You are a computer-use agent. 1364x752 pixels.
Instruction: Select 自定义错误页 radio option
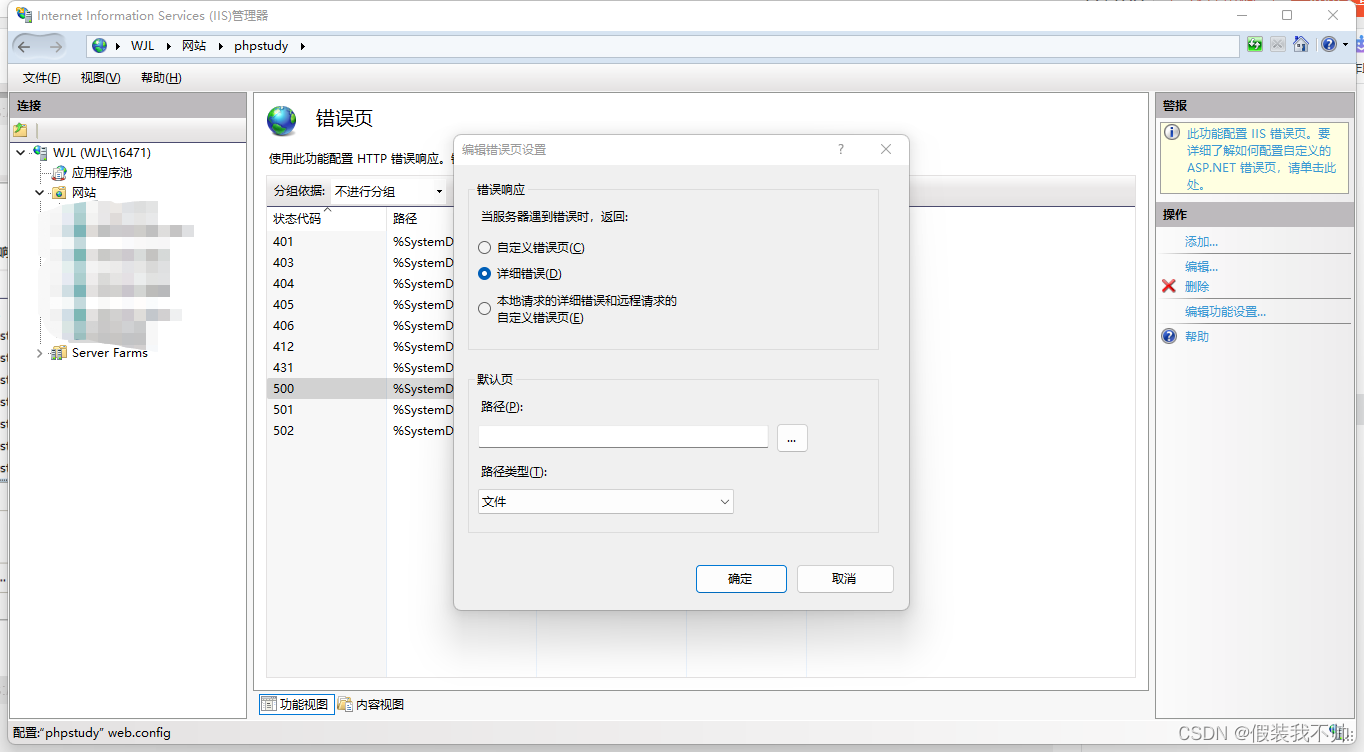[x=485, y=248]
